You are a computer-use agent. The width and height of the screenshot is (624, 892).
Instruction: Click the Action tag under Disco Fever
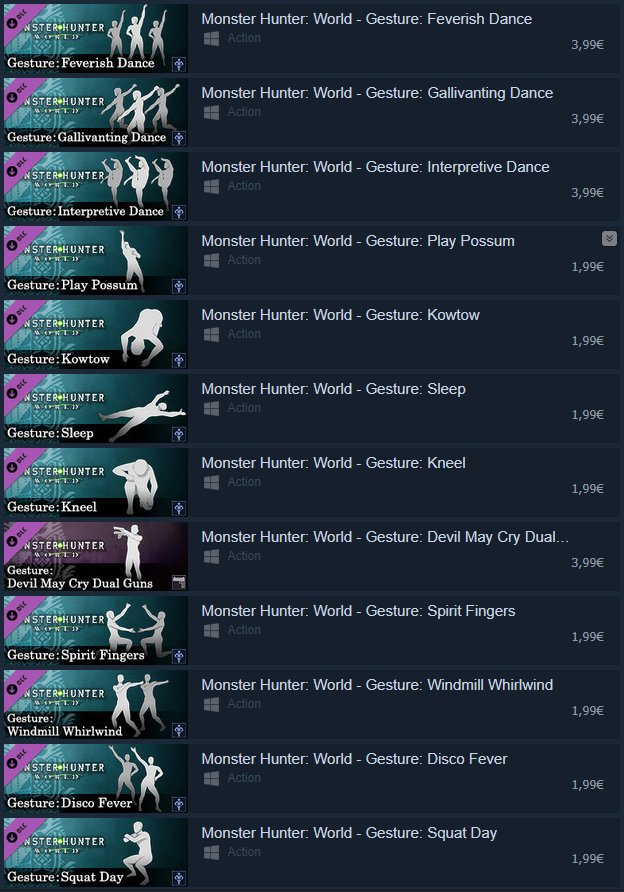[x=244, y=778]
